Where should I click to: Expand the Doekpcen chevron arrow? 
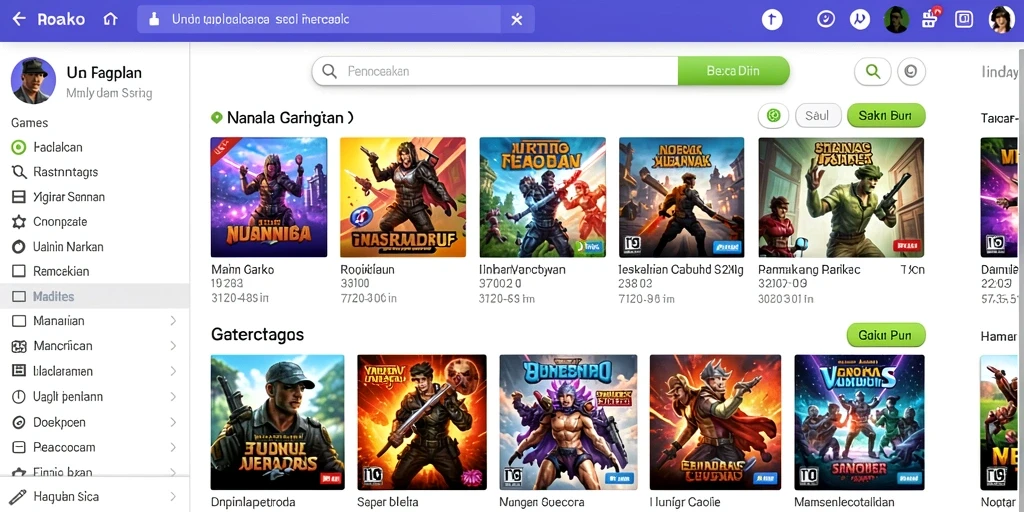(173, 423)
